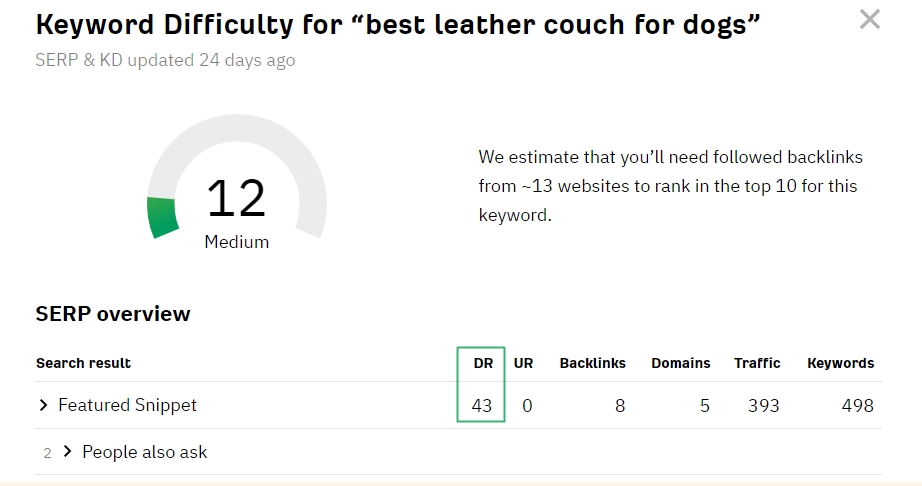Click the Keywords column header

tap(840, 363)
